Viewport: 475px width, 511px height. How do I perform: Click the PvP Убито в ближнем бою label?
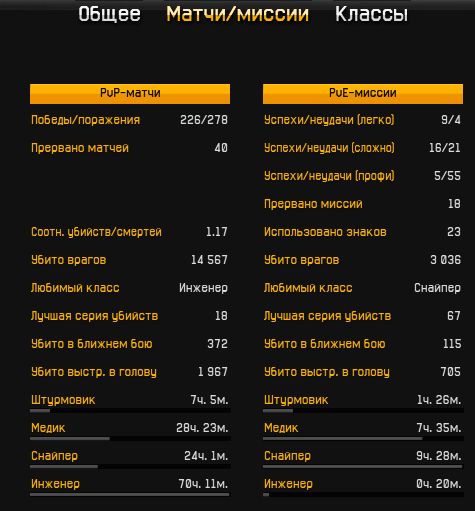[92, 344]
